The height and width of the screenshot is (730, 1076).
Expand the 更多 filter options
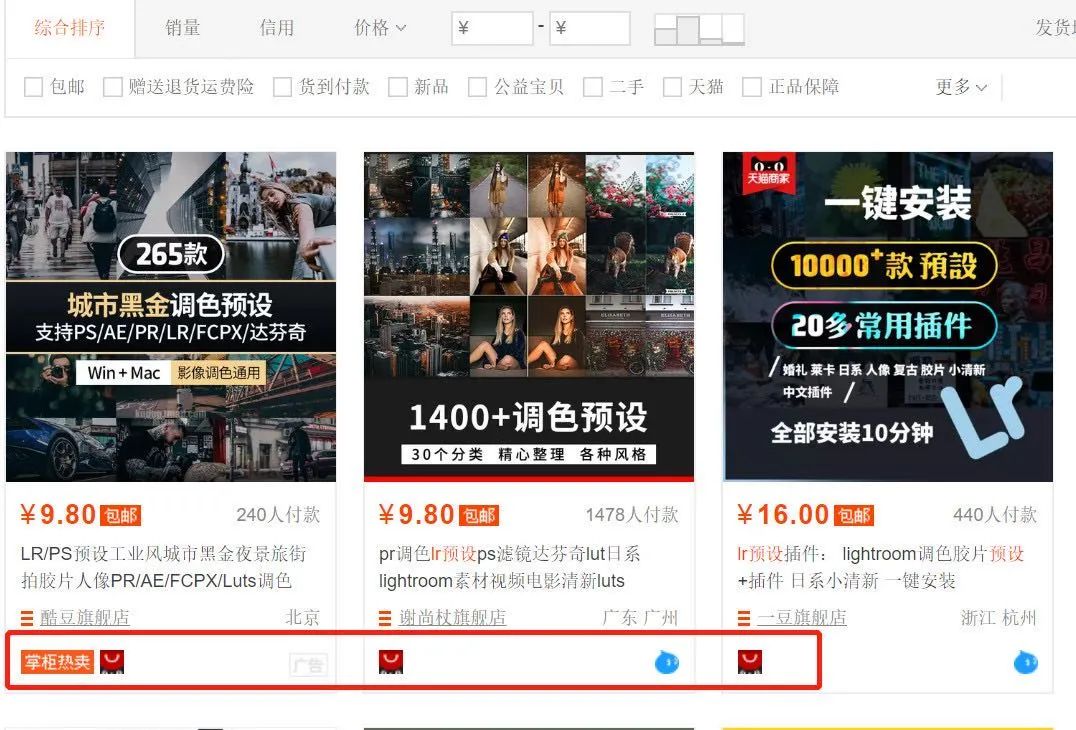click(961, 87)
